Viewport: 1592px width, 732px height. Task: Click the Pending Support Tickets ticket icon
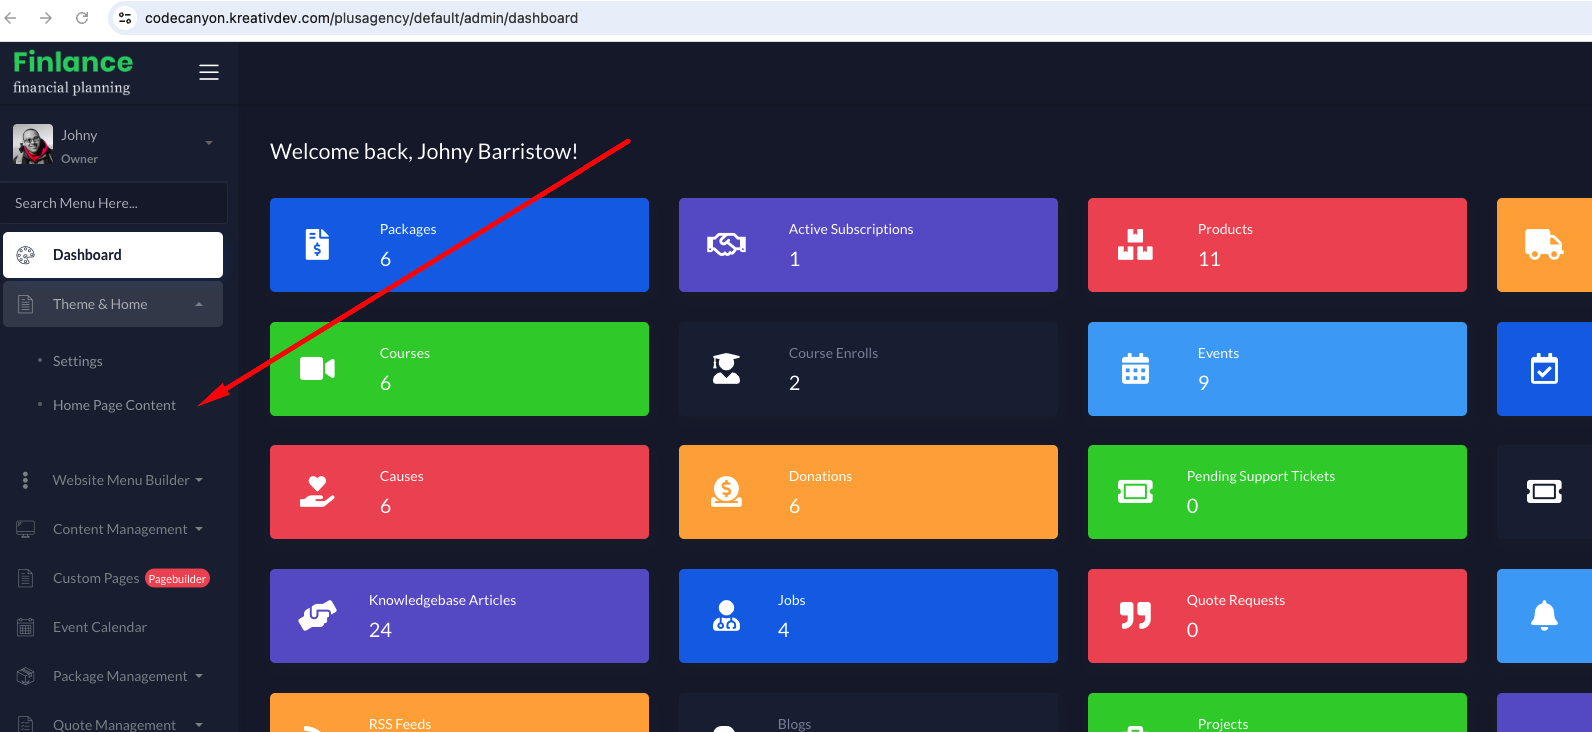click(x=1135, y=492)
